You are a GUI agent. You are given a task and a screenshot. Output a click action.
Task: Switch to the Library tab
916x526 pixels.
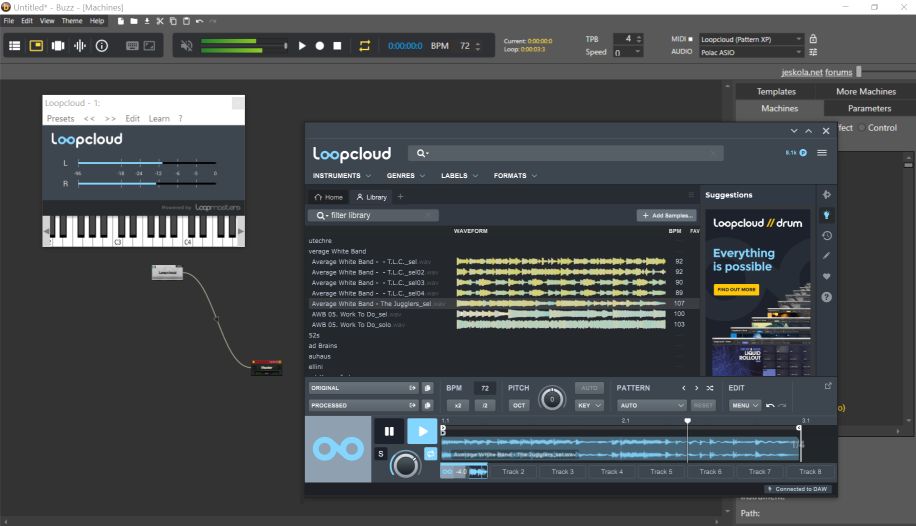(x=371, y=197)
